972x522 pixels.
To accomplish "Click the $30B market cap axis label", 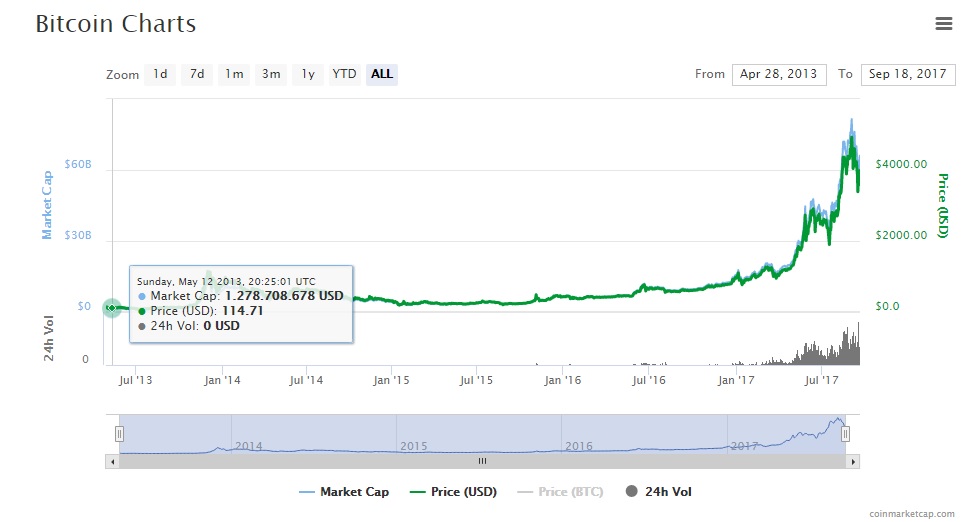I will click(x=77, y=235).
